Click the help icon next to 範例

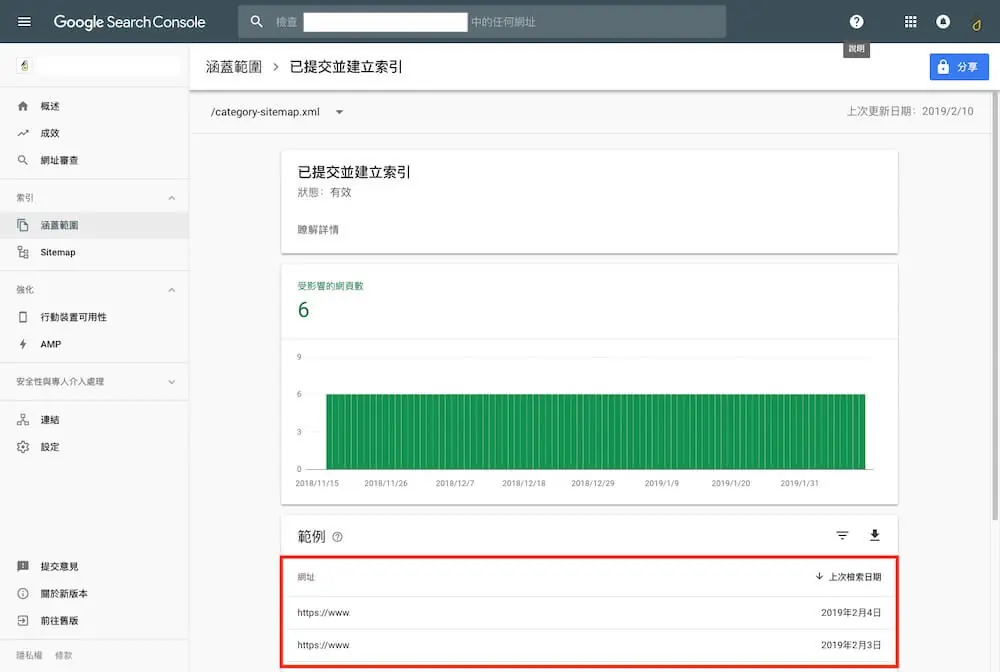337,537
